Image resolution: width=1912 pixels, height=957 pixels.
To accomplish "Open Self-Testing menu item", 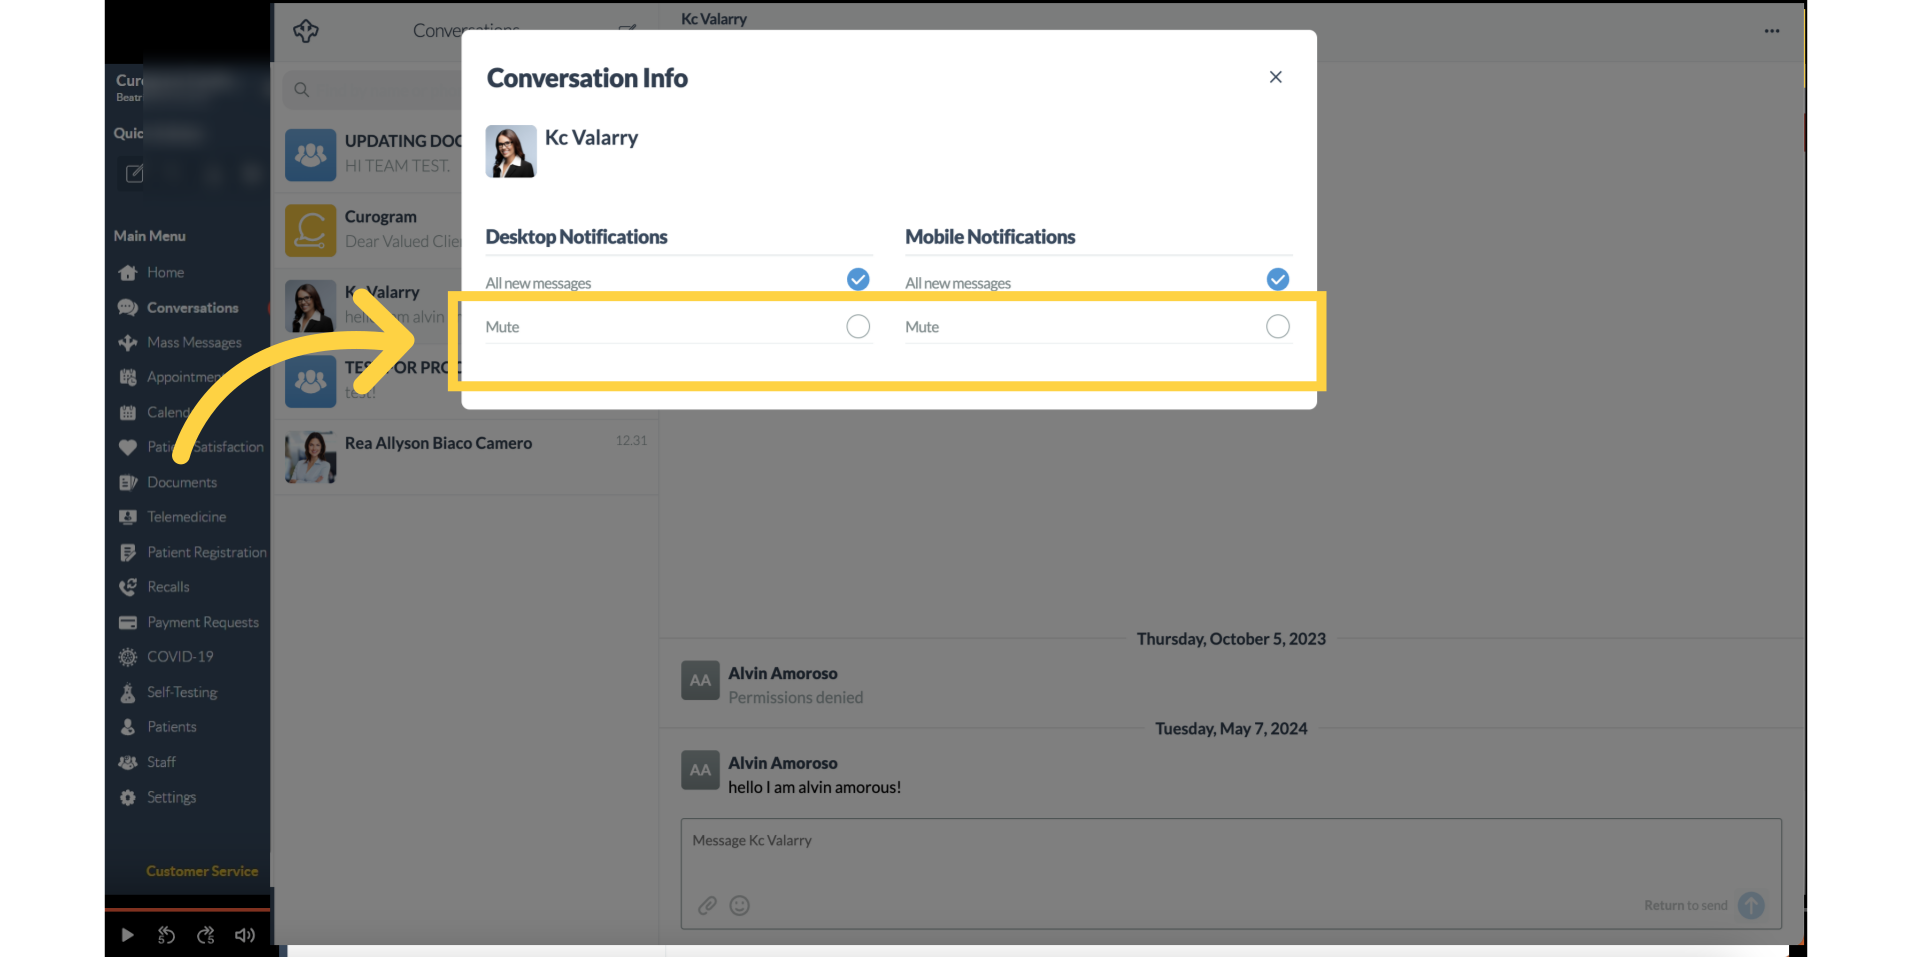I will pos(182,692).
